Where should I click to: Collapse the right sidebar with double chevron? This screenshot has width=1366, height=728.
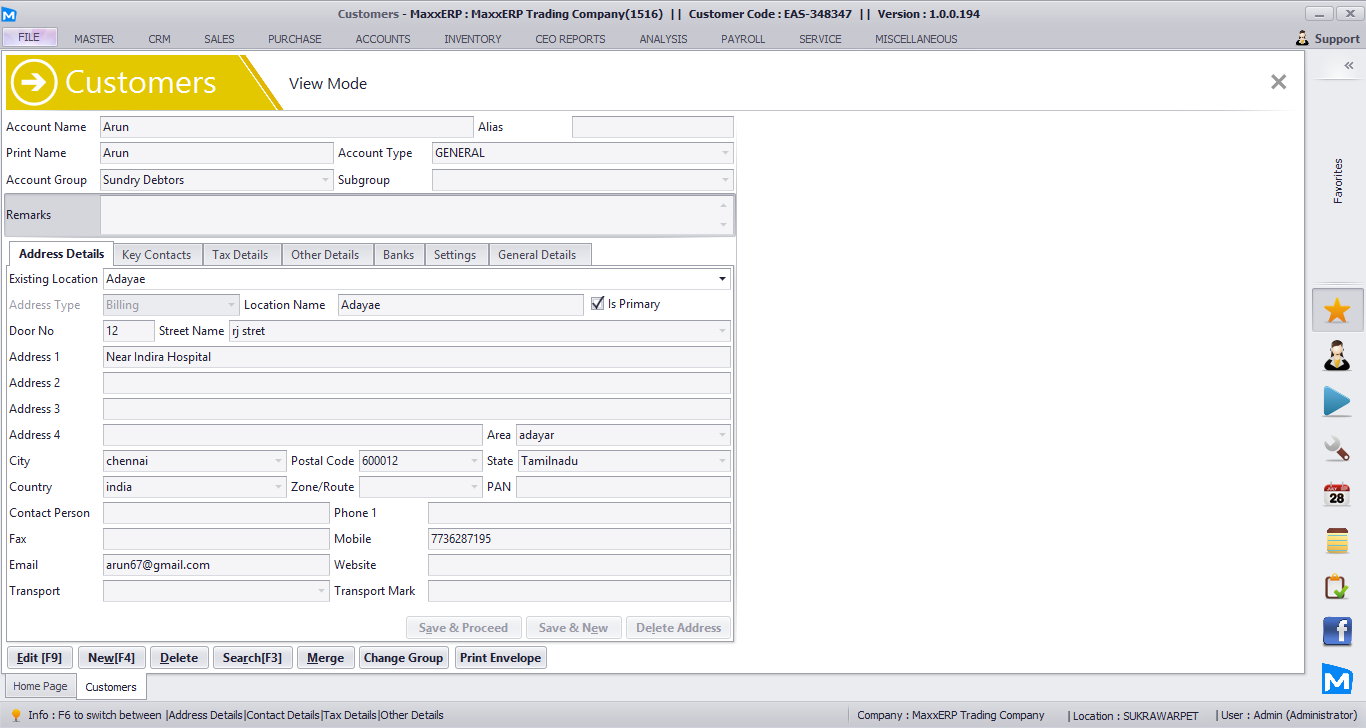tap(1348, 65)
